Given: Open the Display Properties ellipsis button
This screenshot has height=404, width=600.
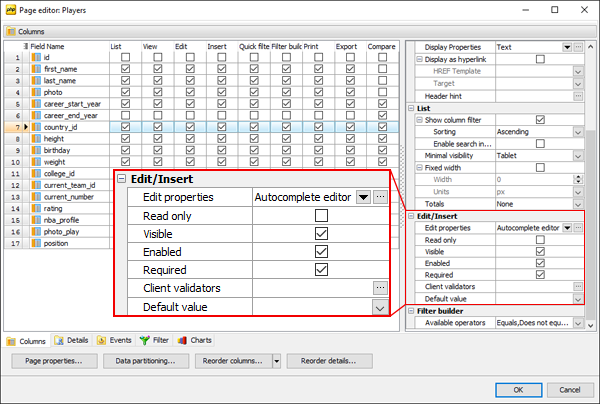Looking at the screenshot, I should click(x=579, y=47).
